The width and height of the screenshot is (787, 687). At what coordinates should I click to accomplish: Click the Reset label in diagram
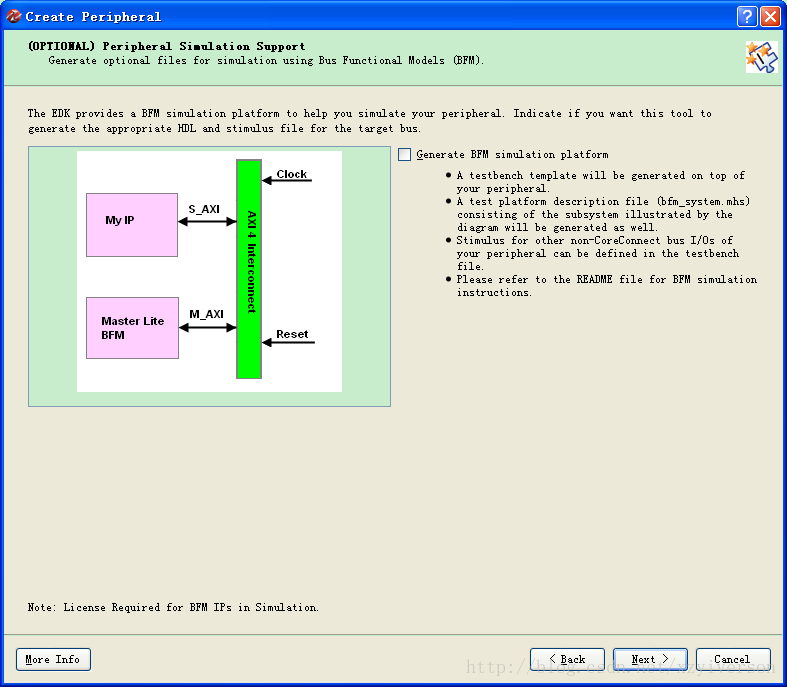pyautogui.click(x=292, y=334)
